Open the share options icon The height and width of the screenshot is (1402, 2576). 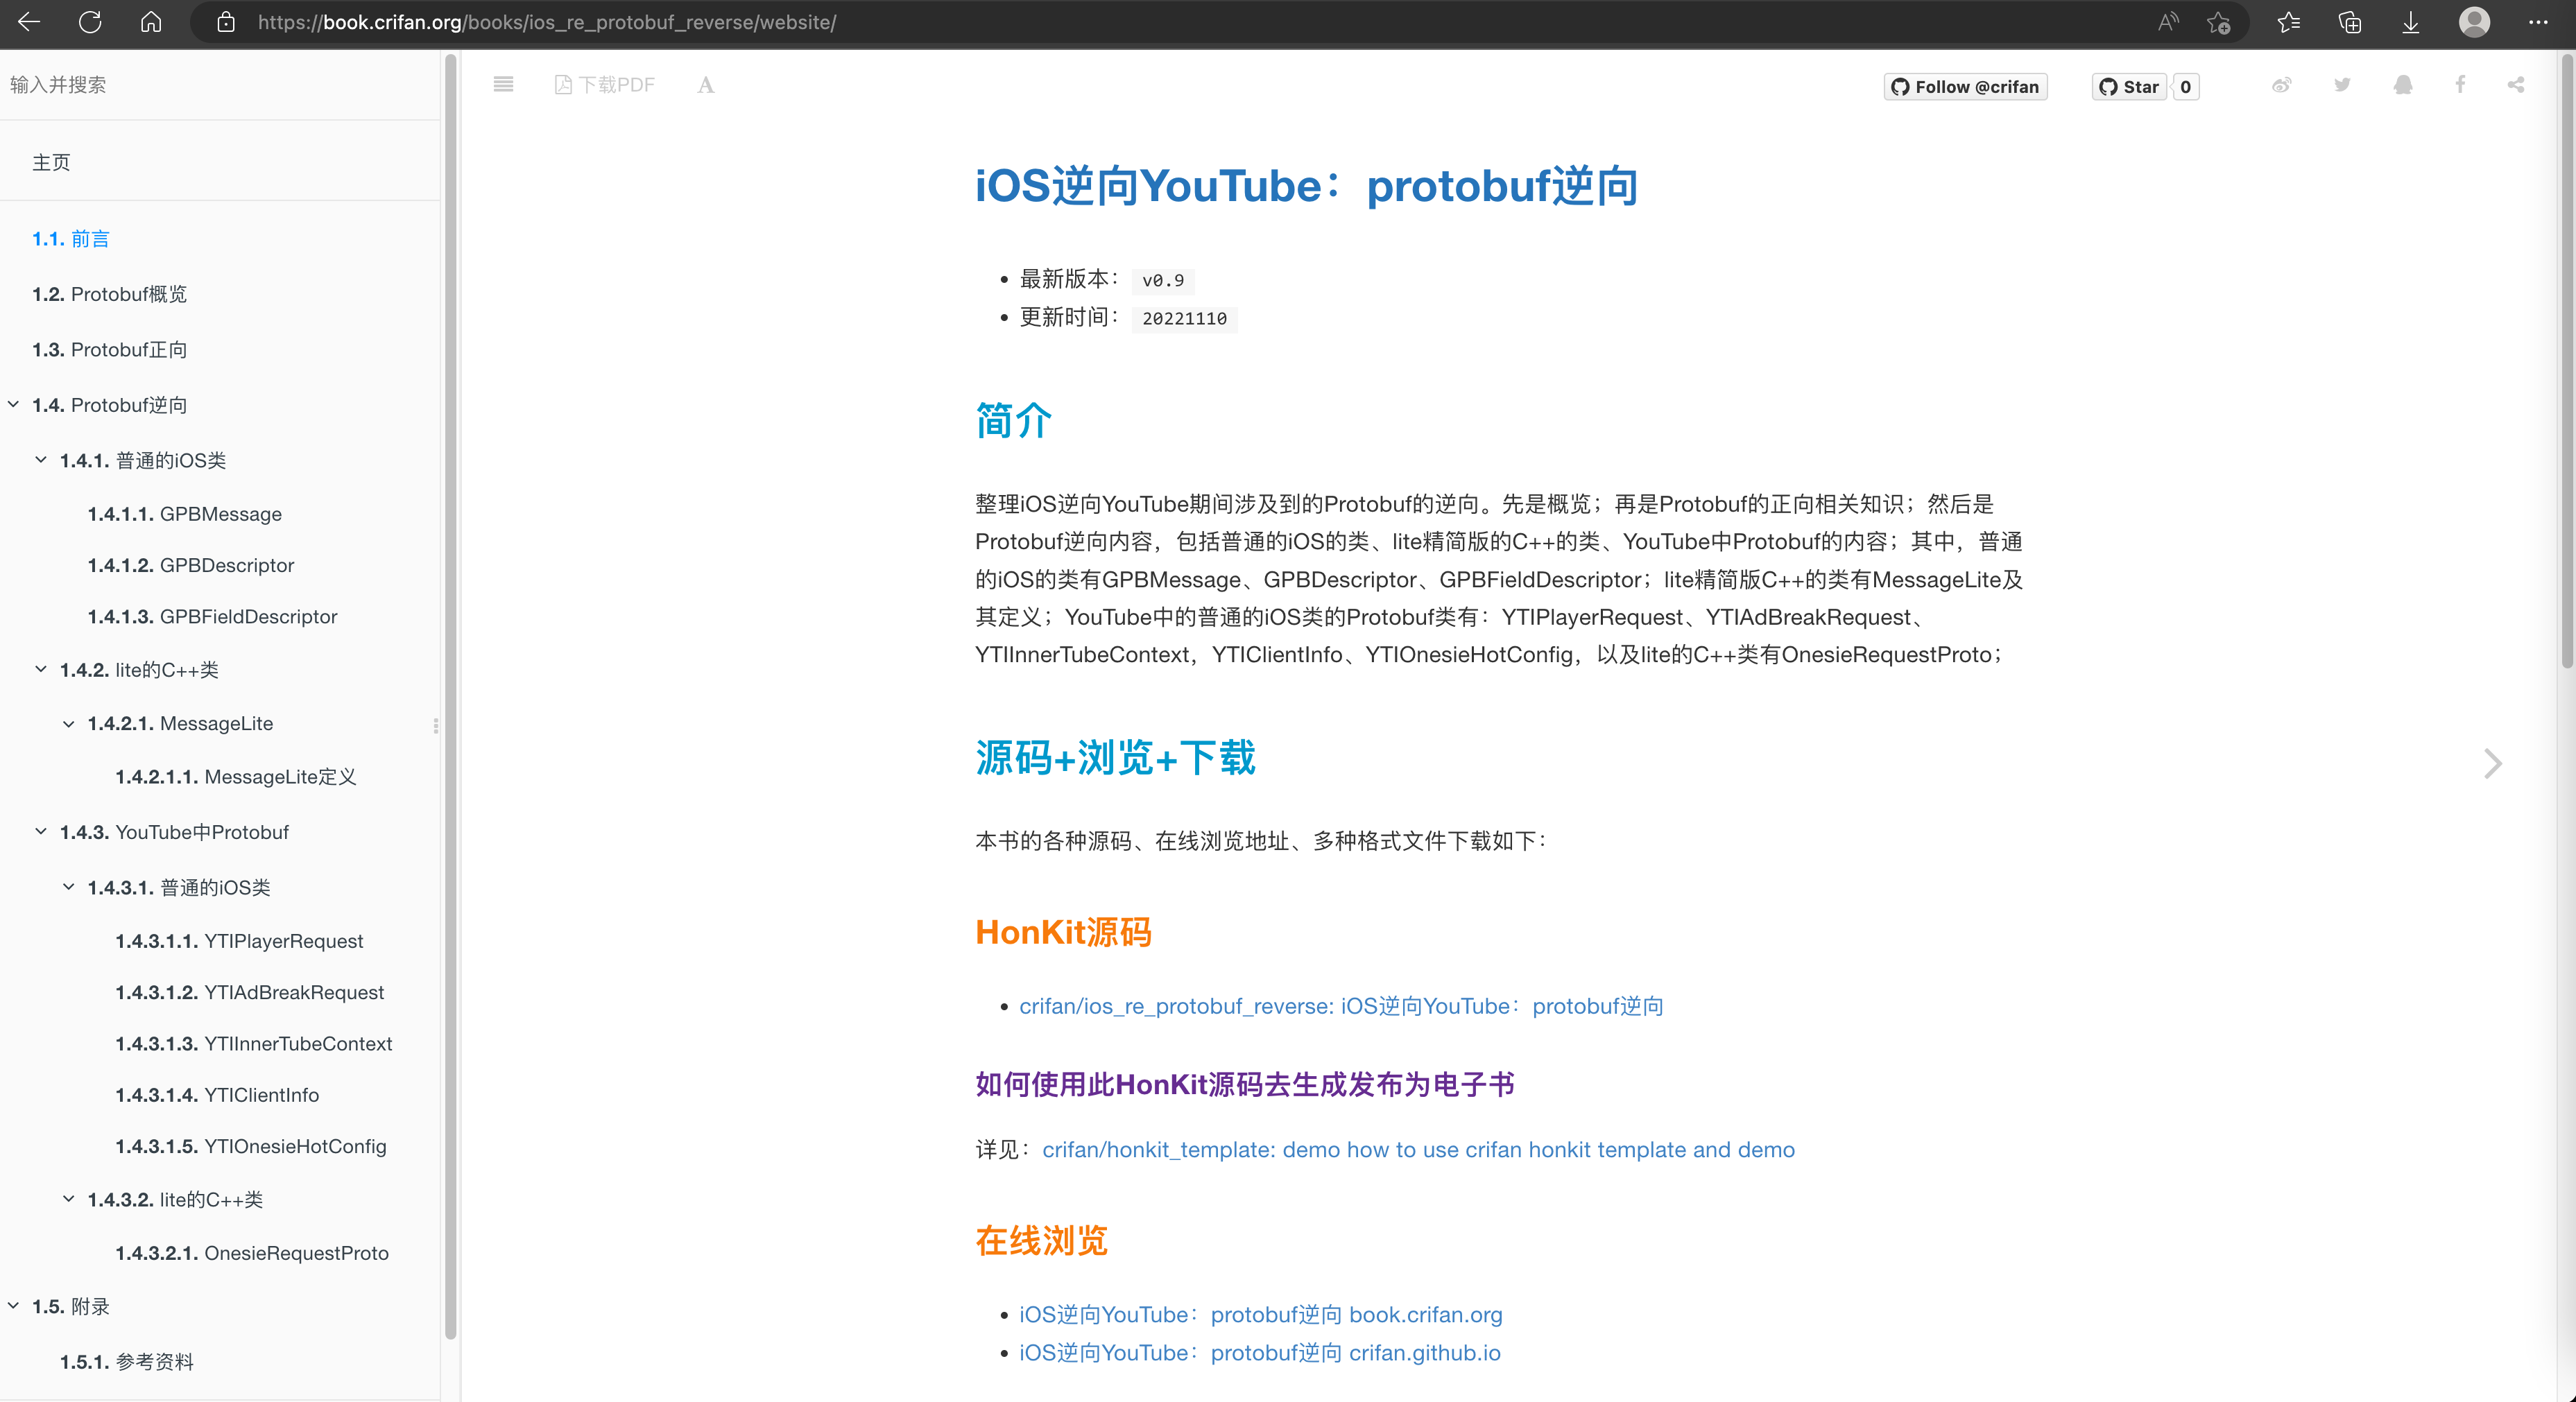tap(2516, 85)
